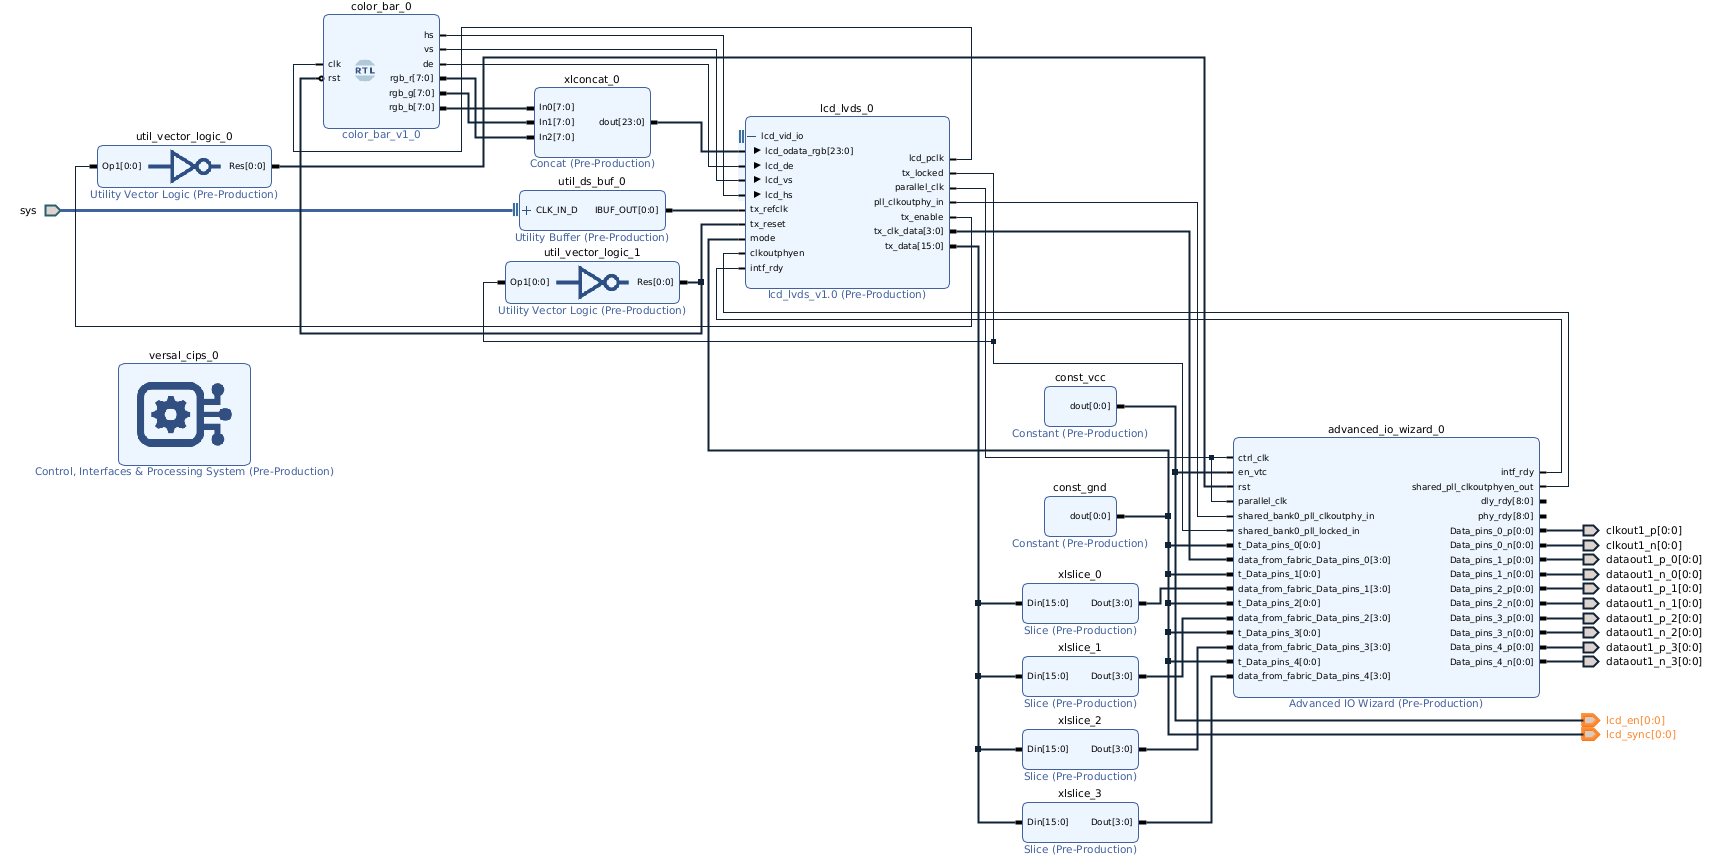
Task: Click the lcd_de arrow pin on lcd_lvds_0
Action: point(757,166)
